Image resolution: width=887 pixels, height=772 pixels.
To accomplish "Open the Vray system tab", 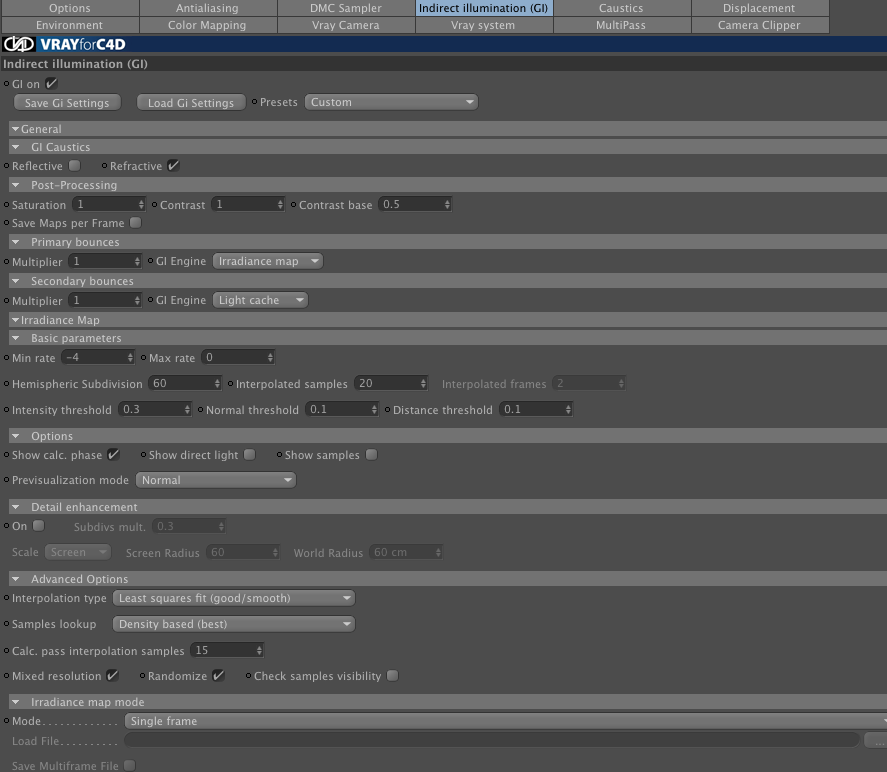I will pos(484,25).
